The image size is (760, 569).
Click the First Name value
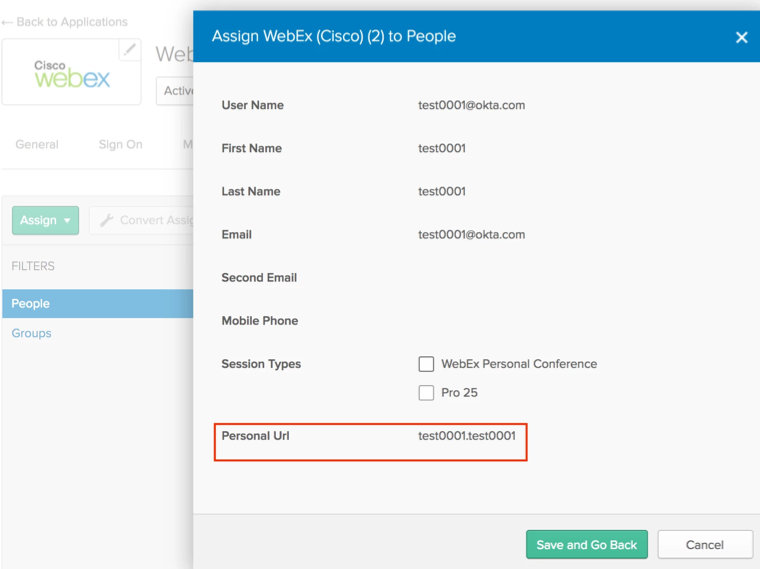point(442,148)
